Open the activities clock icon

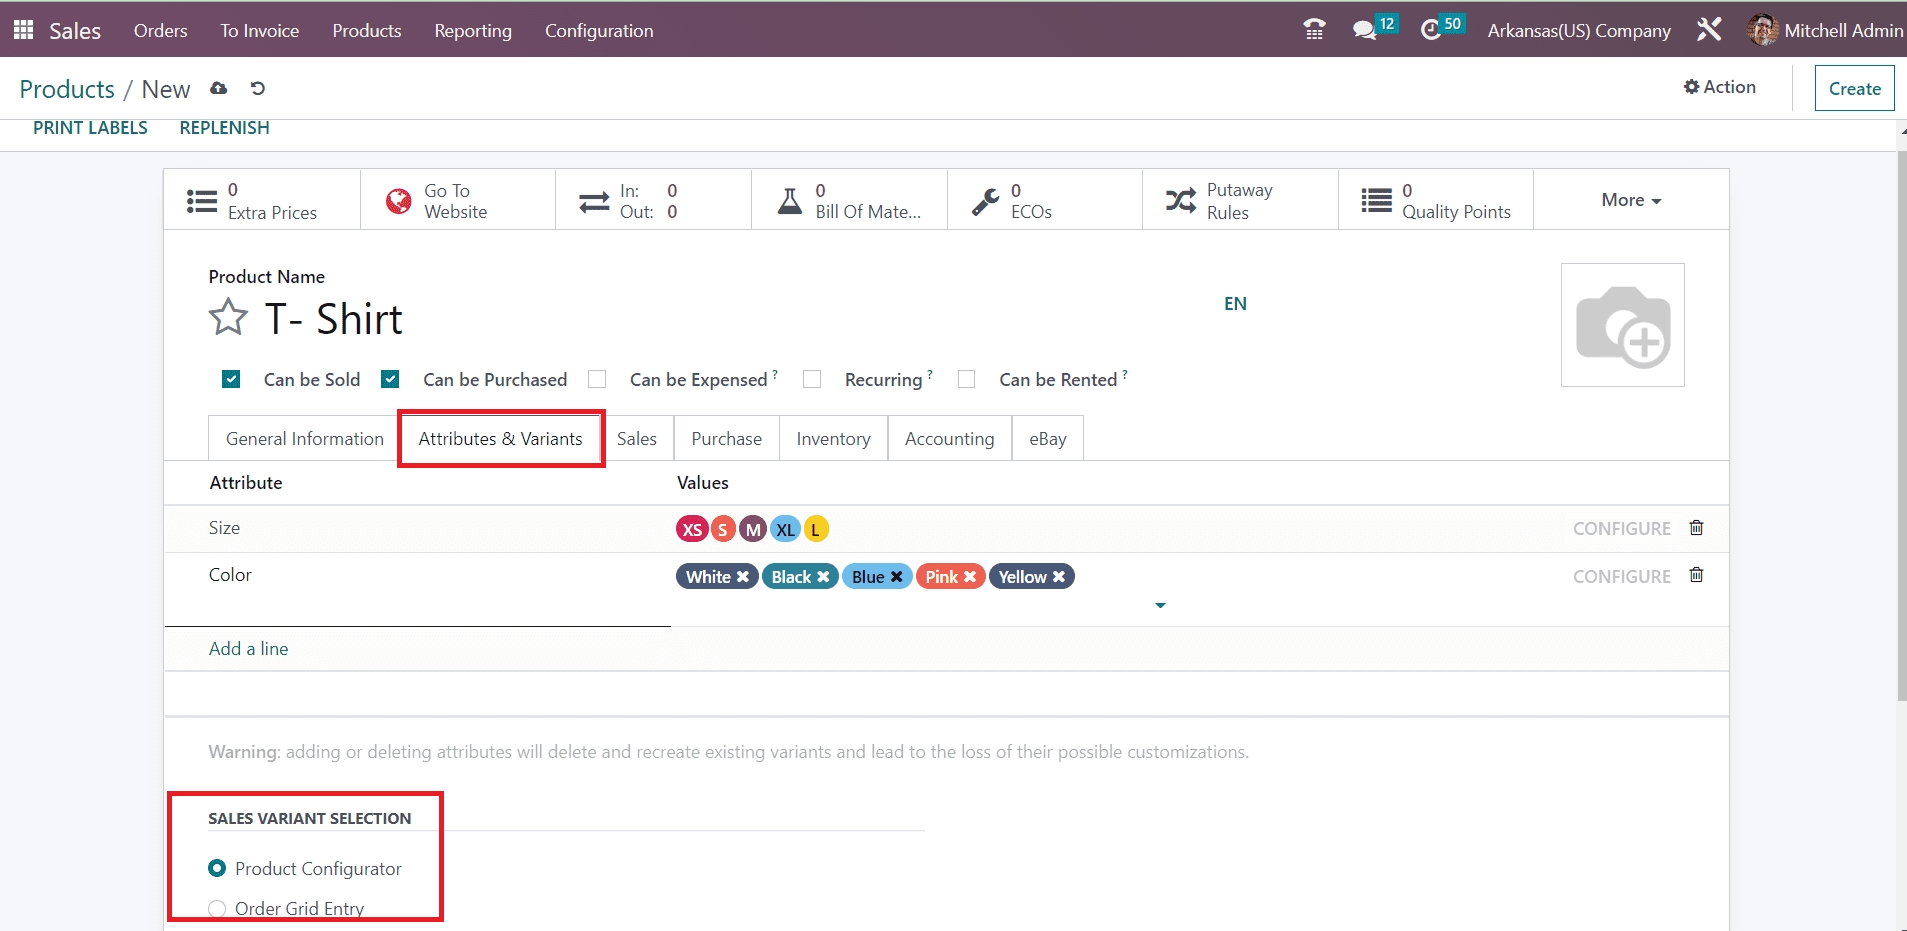coord(1431,30)
